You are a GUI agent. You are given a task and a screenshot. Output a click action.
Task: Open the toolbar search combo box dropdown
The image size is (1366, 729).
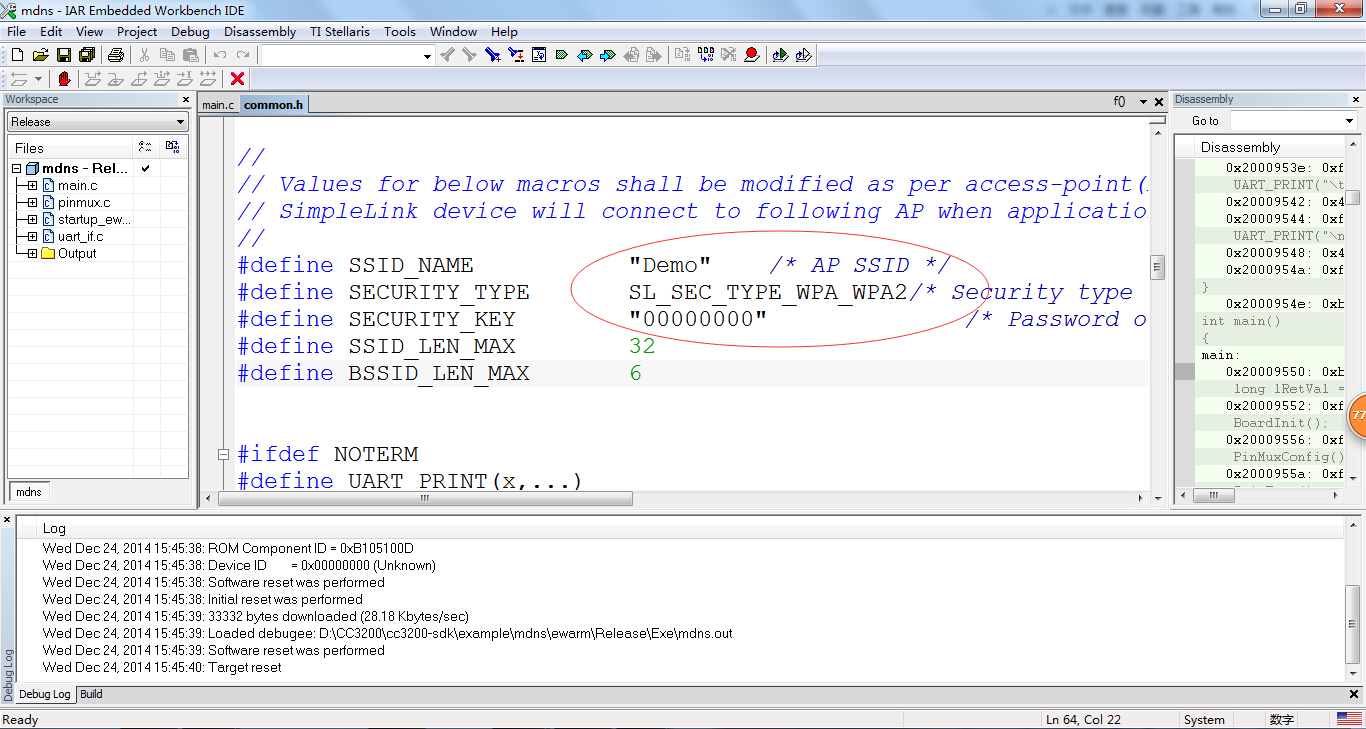pos(425,56)
